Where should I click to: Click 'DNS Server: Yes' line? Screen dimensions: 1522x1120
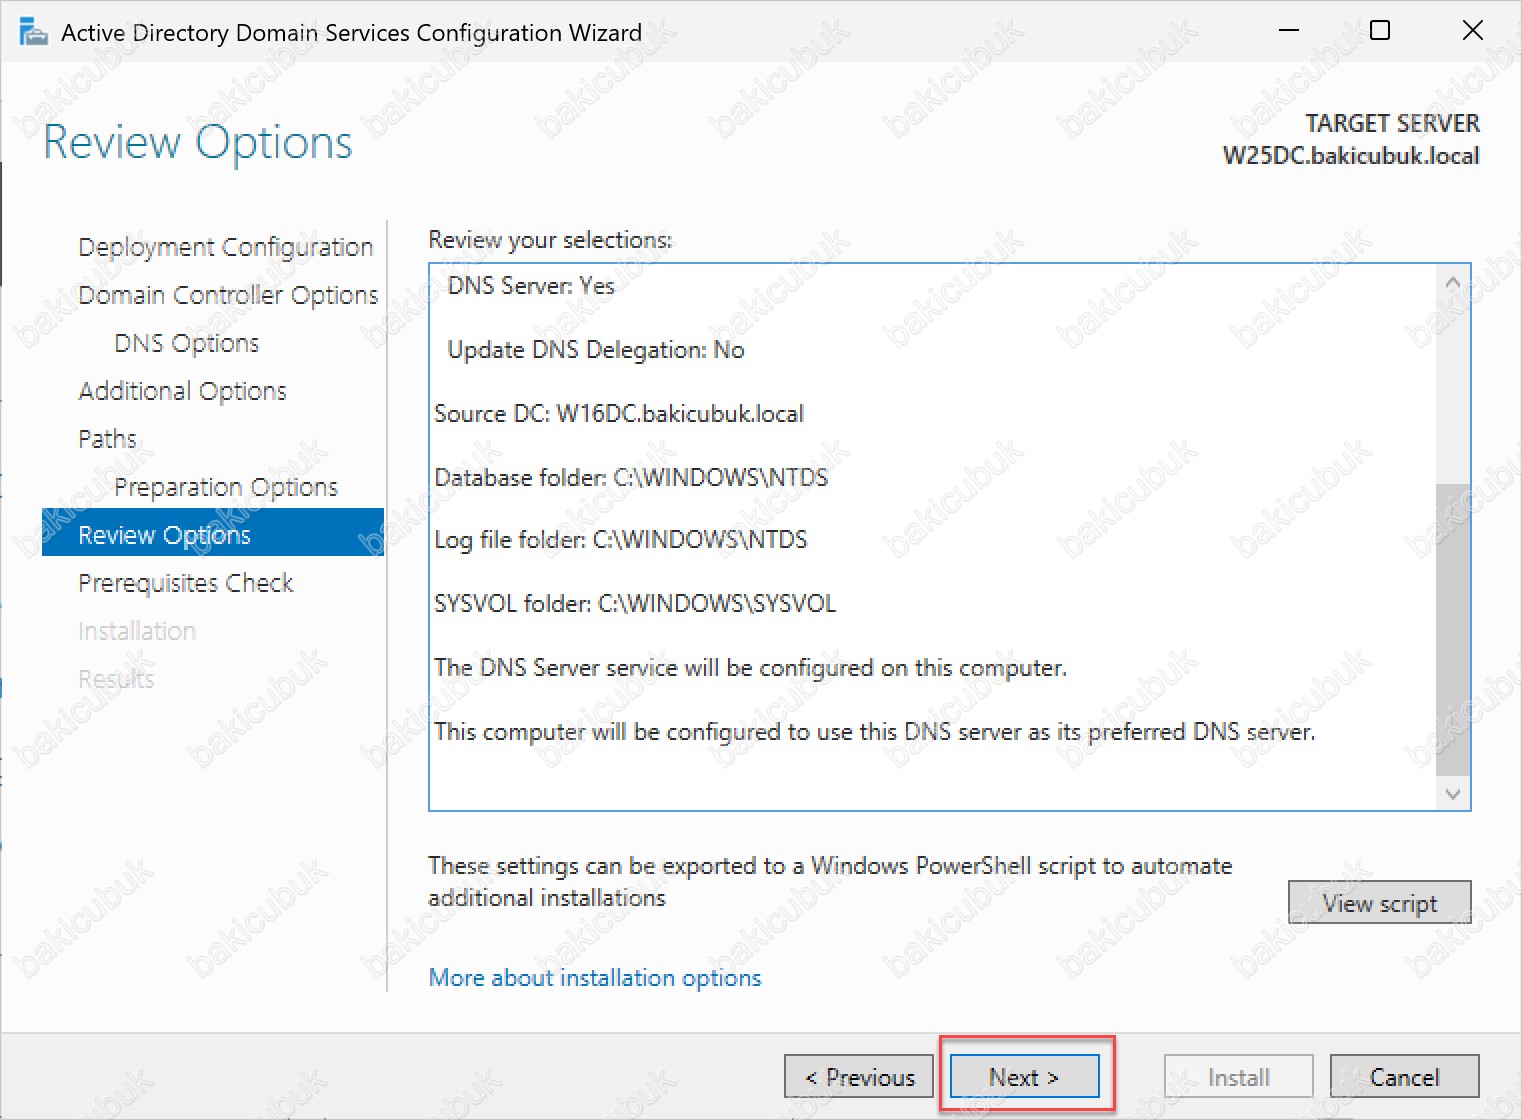pyautogui.click(x=531, y=286)
